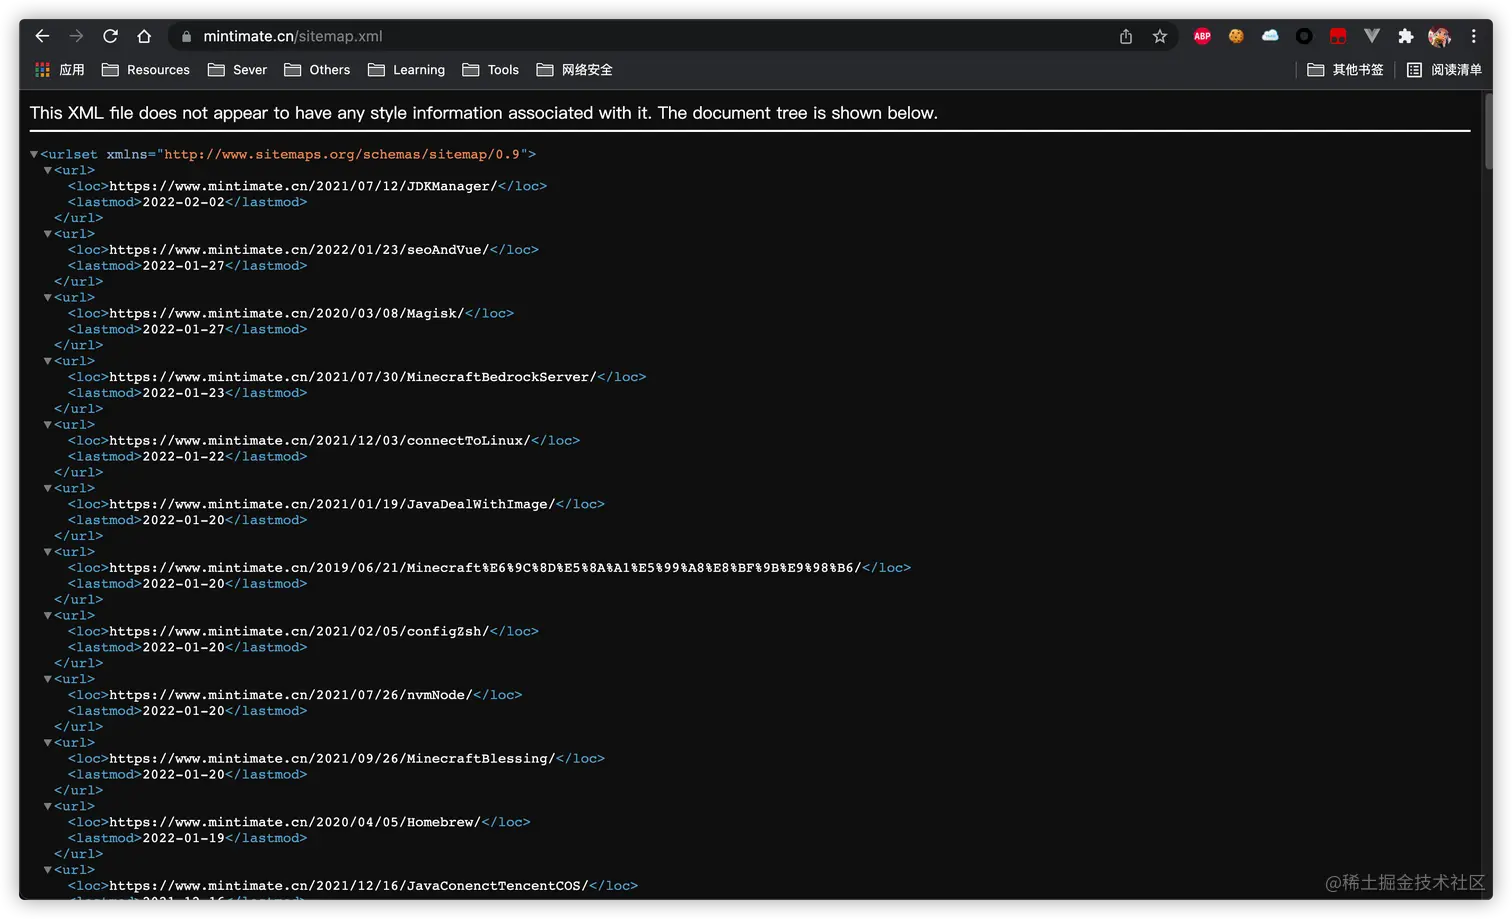Open the apps grid (应用) shortcut
The height and width of the screenshot is (919, 1512).
60,70
